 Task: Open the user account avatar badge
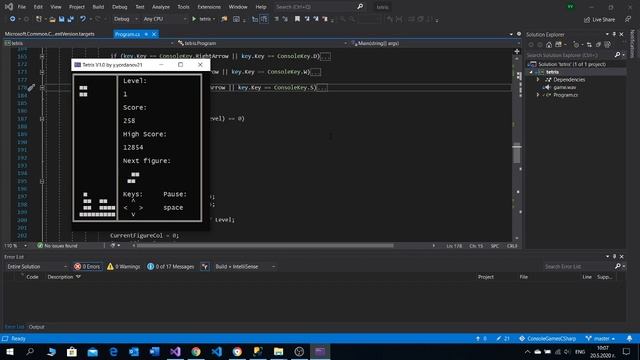pos(570,7)
